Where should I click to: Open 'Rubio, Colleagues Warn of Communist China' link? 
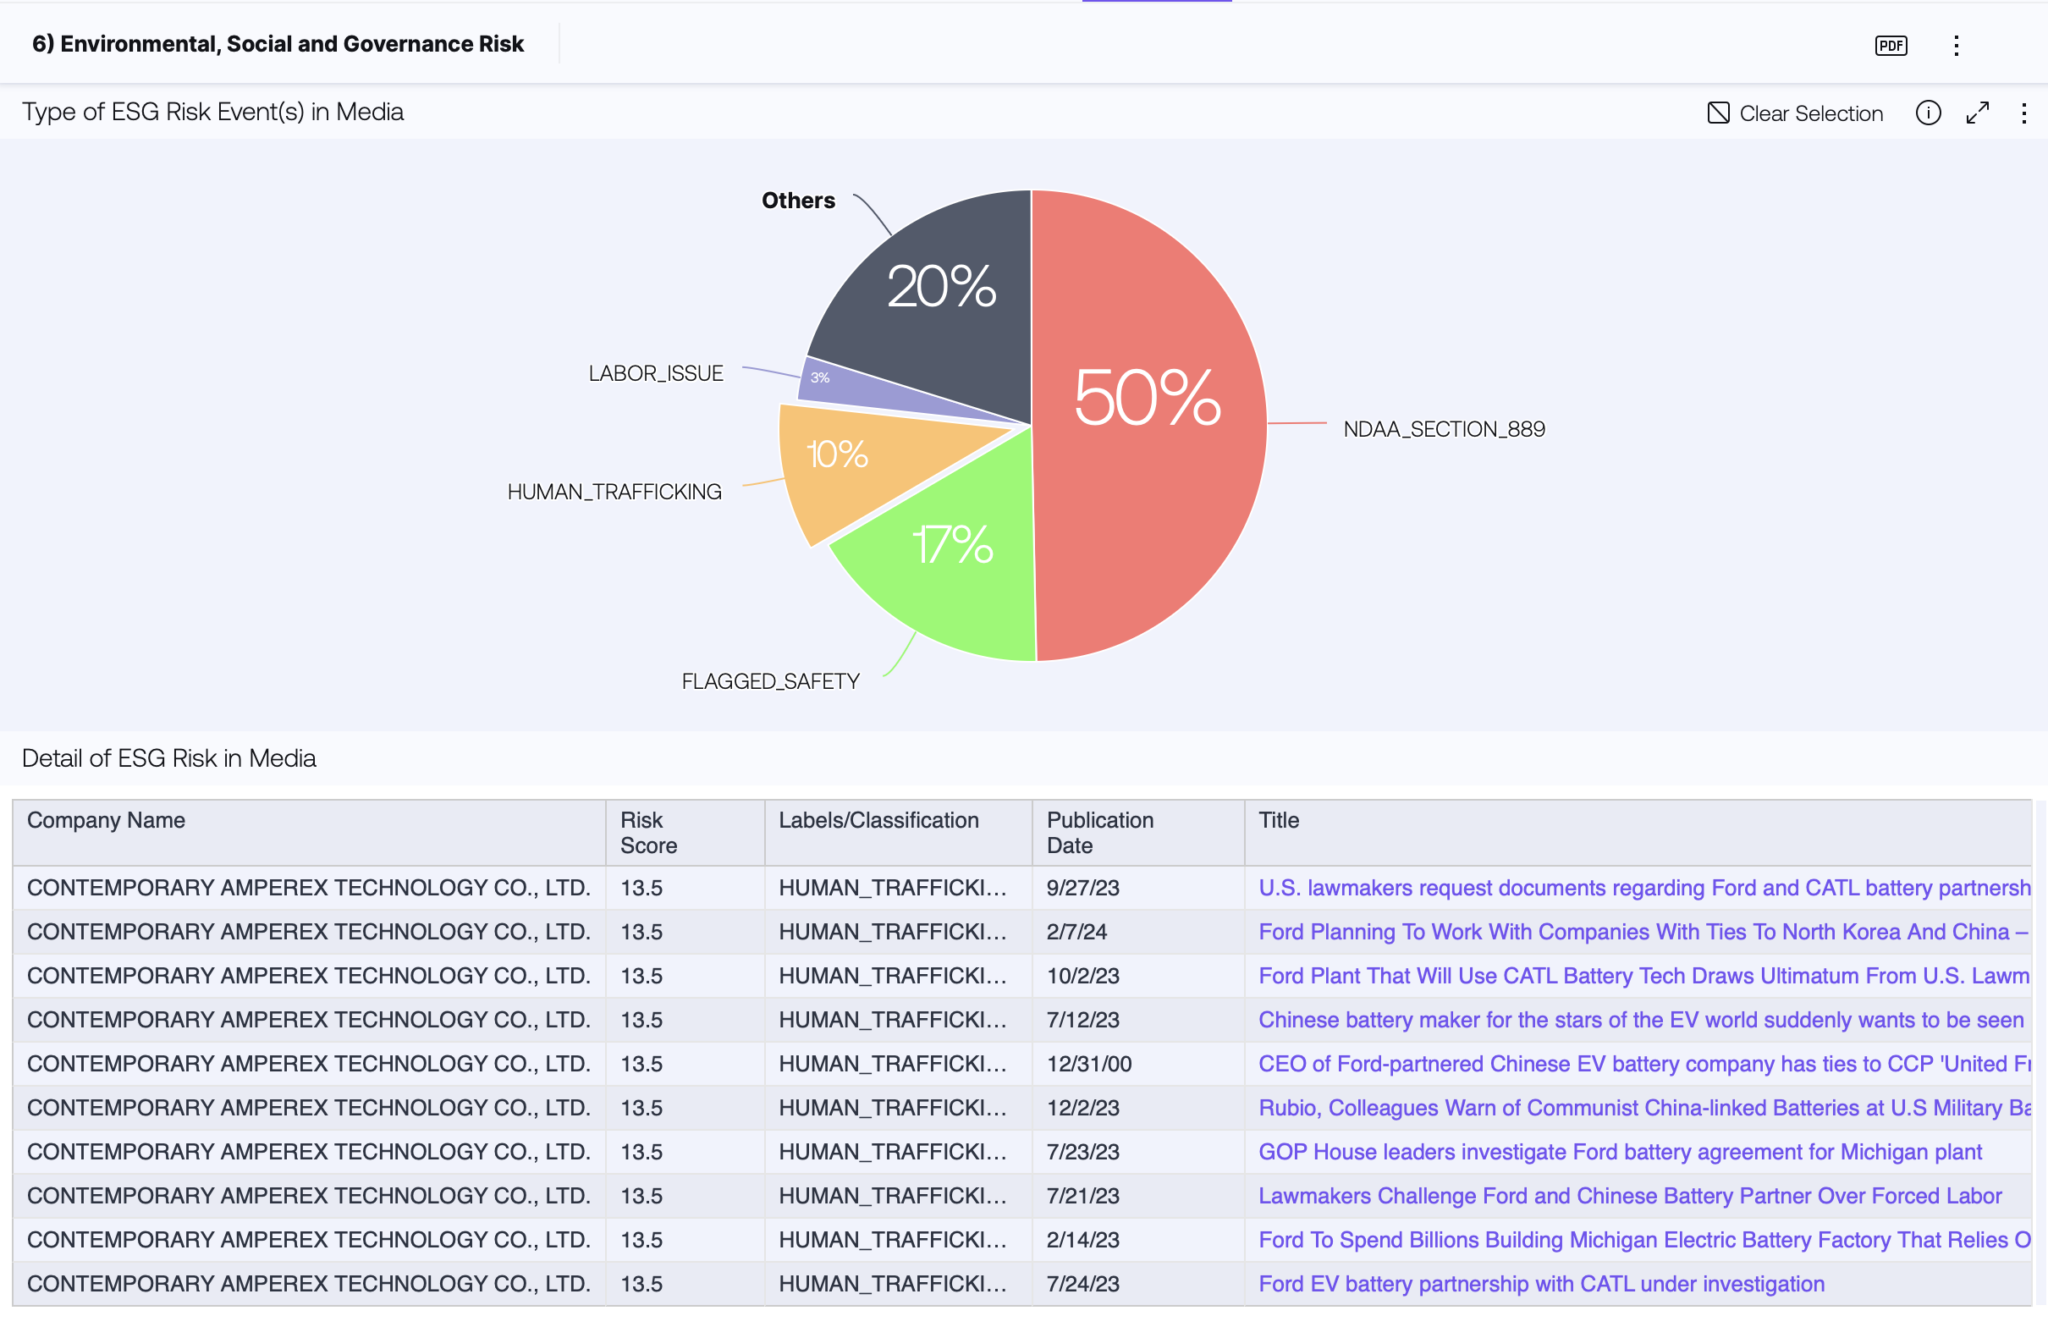click(1640, 1108)
